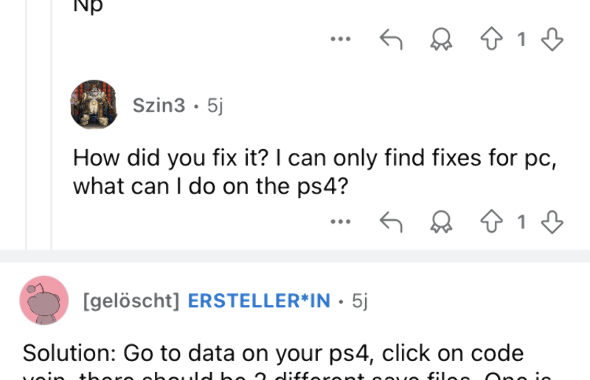Upvote Szin3's ps4 question
Image resolution: width=590 pixels, height=380 pixels.
[491, 222]
